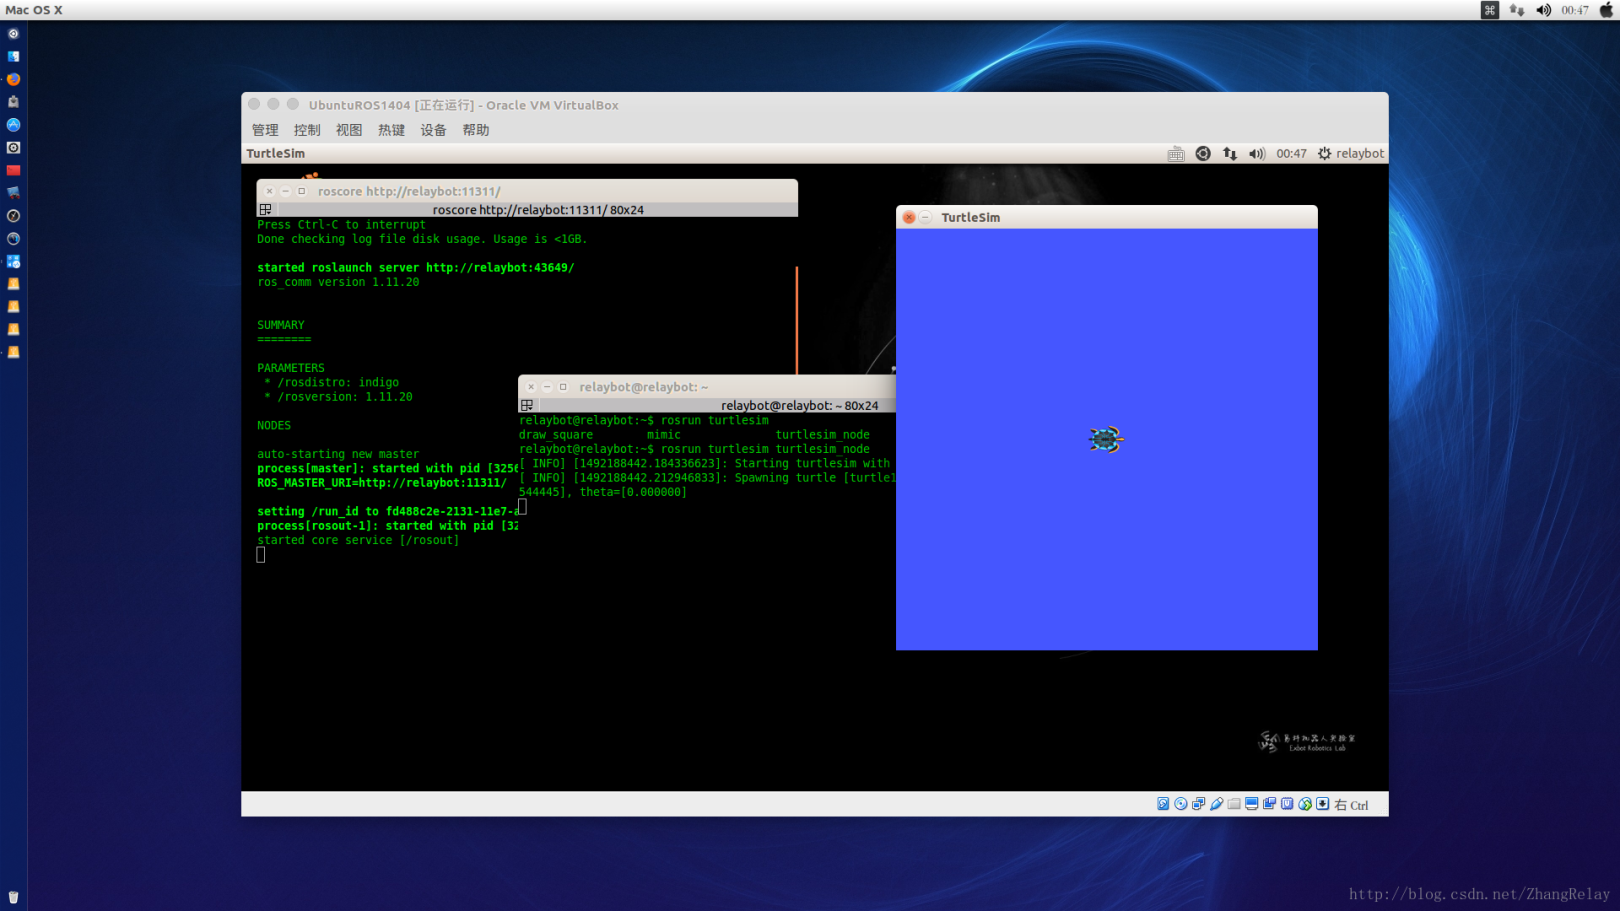Screen dimensions: 1620x911
Task: Click 'rosrun turtlesim turtlesim_node' command line
Action: 694,449
